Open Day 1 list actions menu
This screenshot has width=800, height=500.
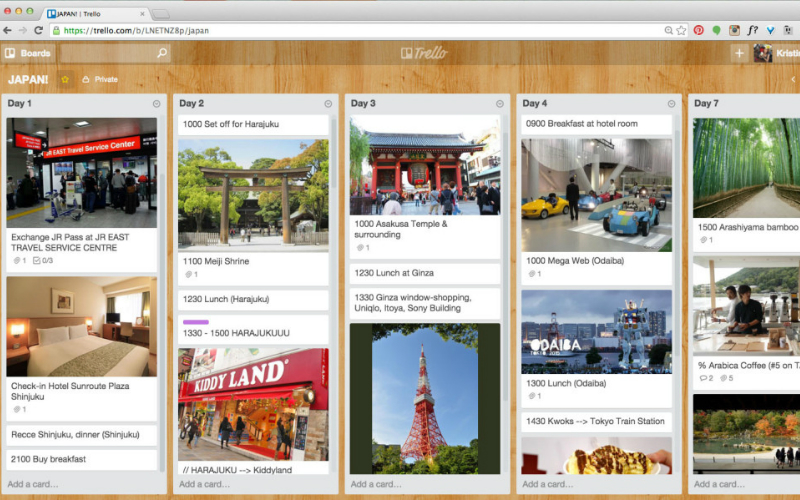[x=157, y=104]
